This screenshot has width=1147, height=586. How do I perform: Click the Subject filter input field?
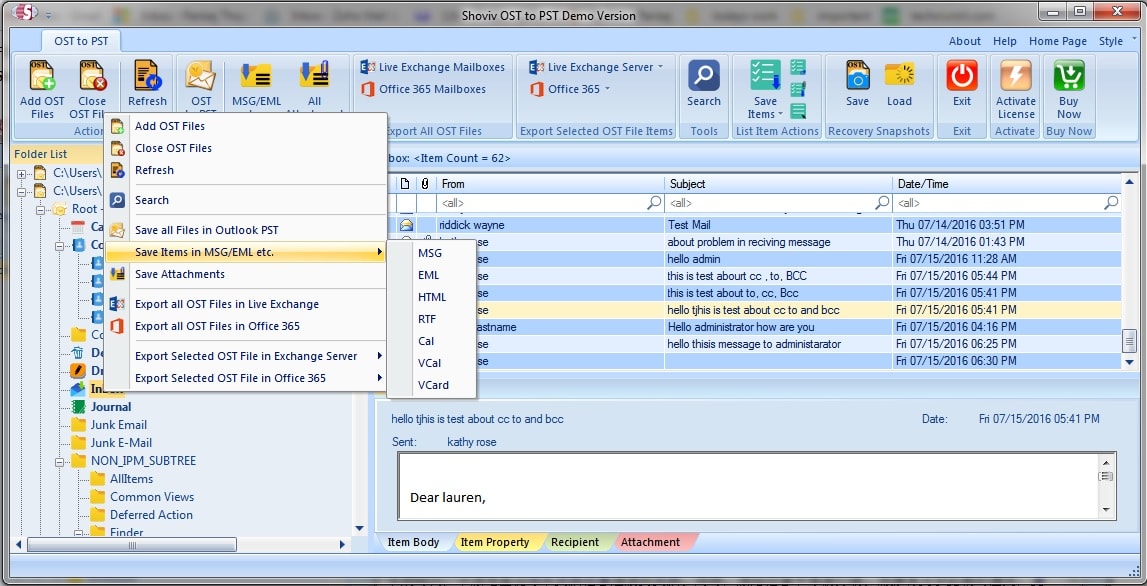pos(778,203)
